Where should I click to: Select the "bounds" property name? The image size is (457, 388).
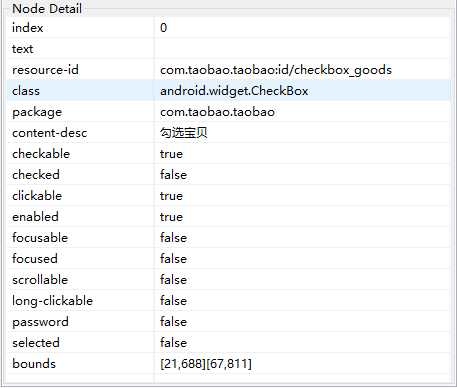(x=34, y=364)
